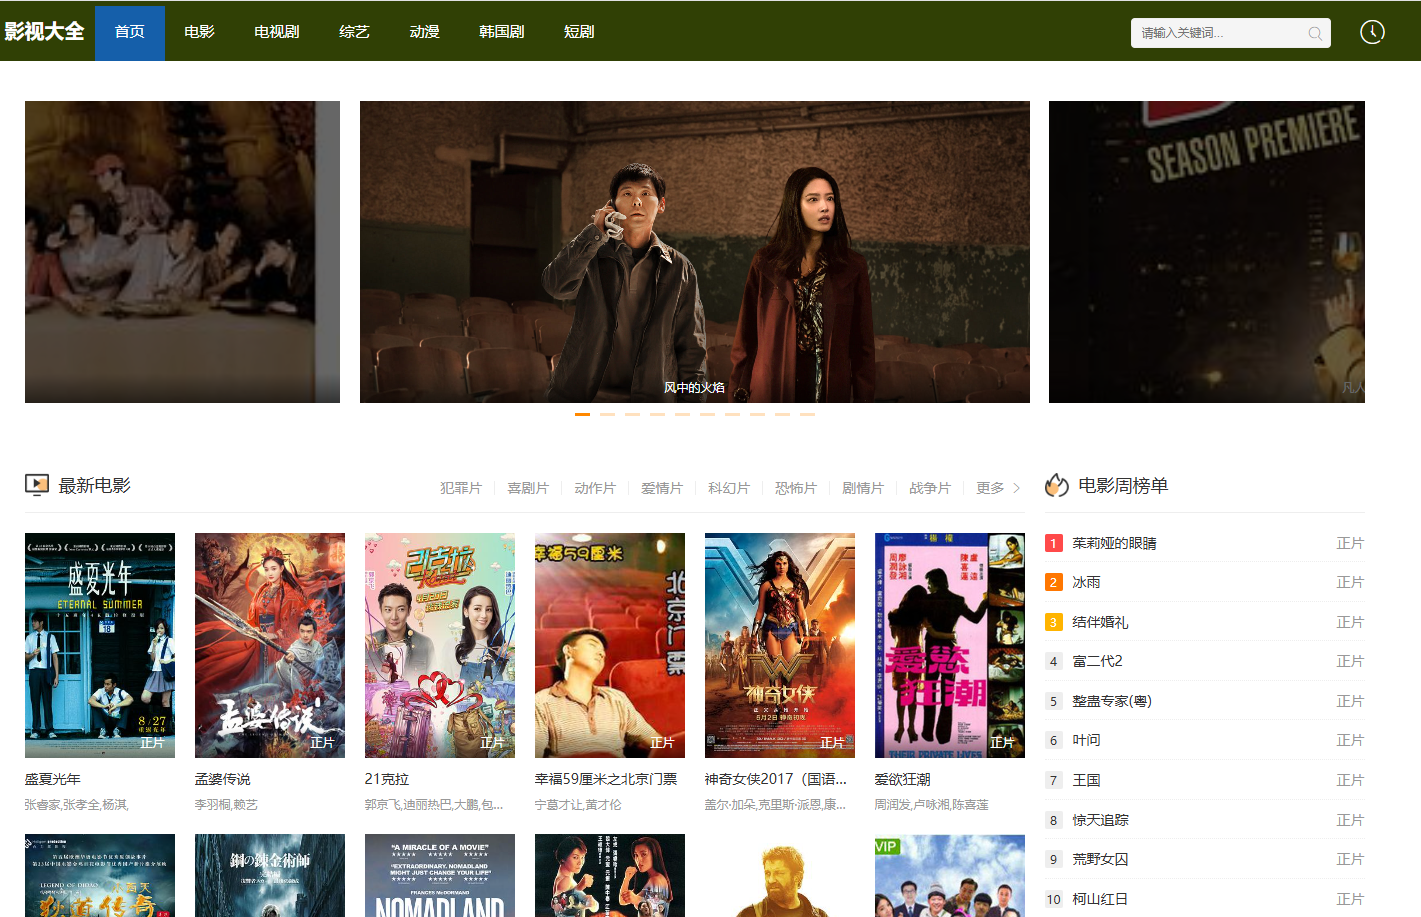Click the 最新电影 section screen icon
1421x917 pixels.
37,485
